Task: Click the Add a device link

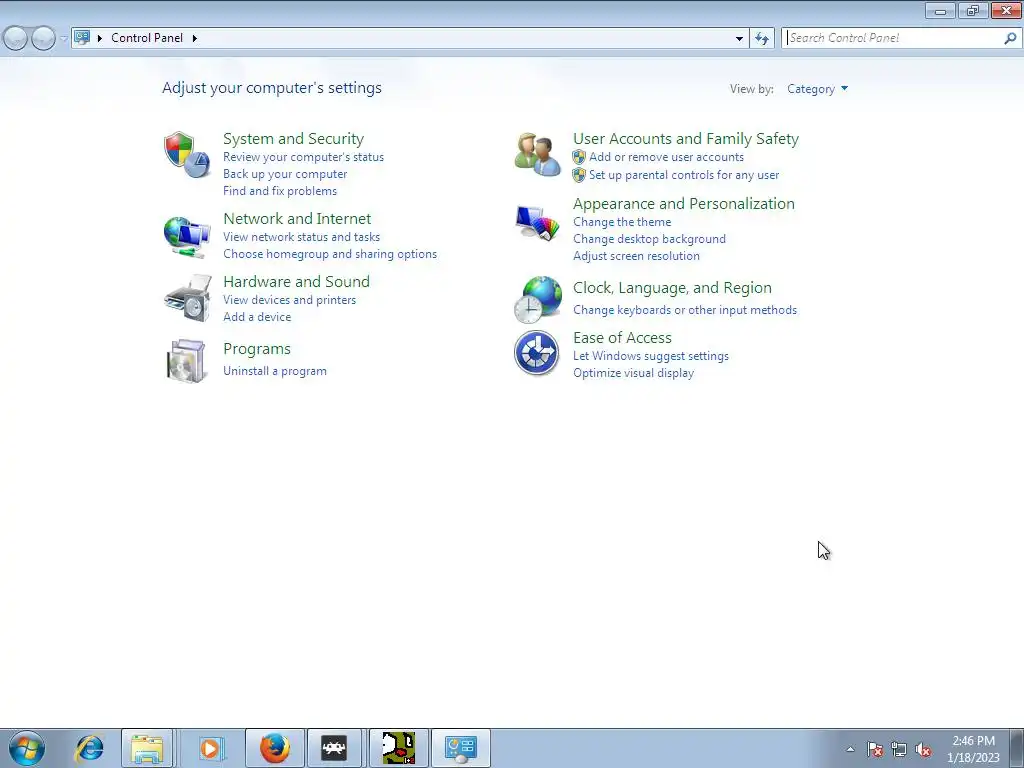Action: tap(257, 317)
